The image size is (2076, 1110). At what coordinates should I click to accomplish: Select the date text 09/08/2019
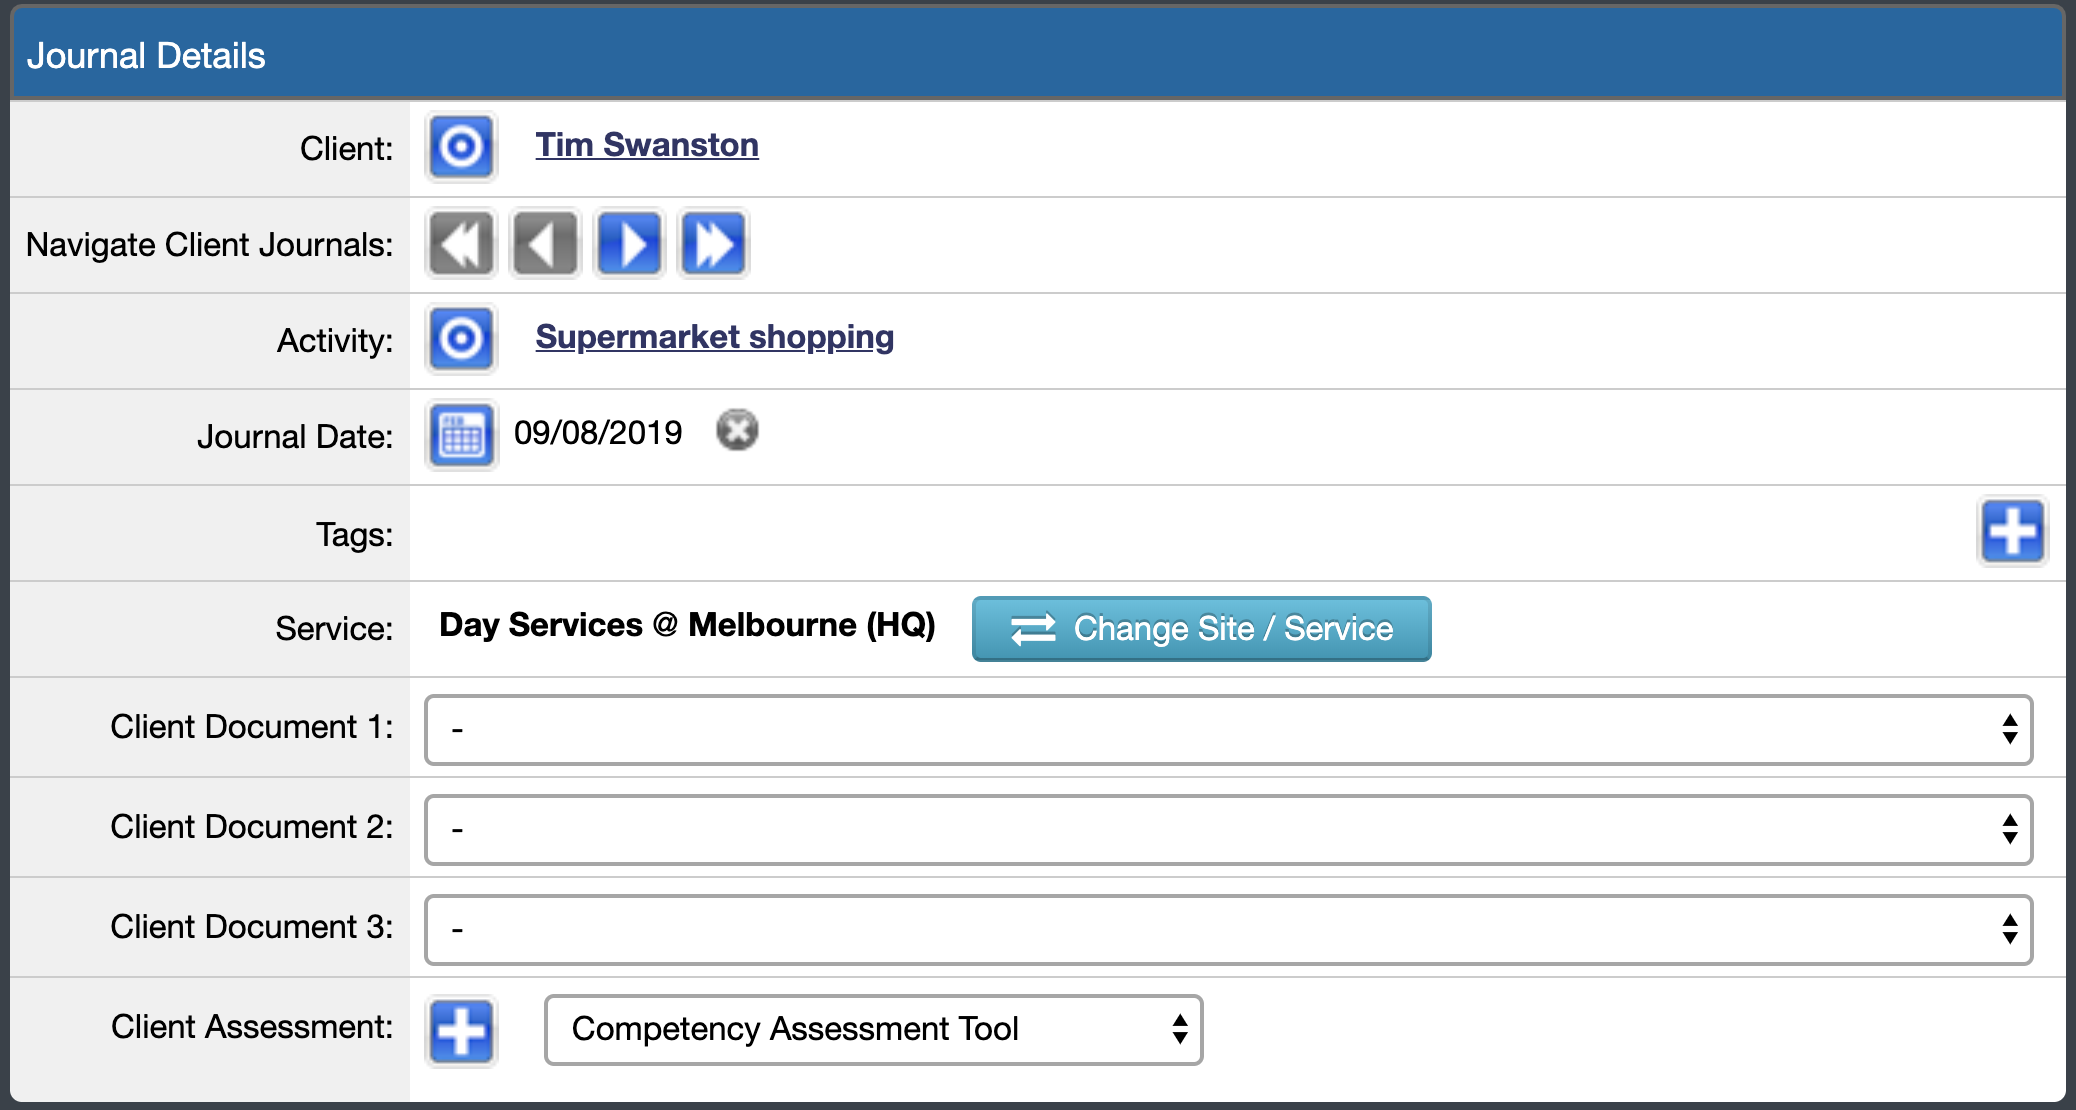click(599, 432)
